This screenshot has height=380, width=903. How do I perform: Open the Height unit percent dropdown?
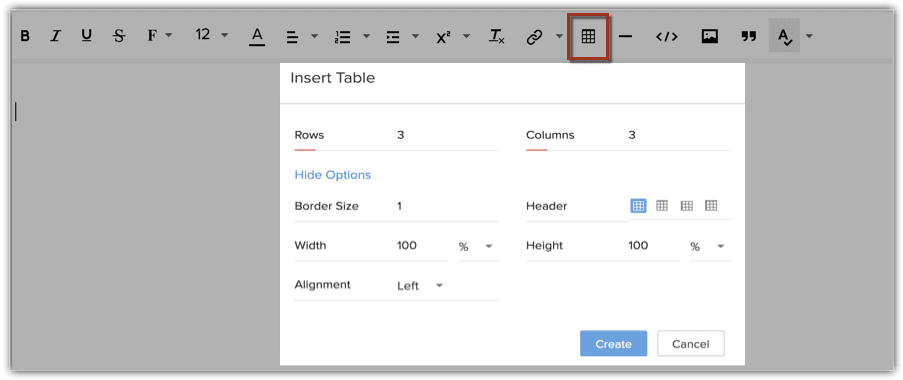pos(710,246)
